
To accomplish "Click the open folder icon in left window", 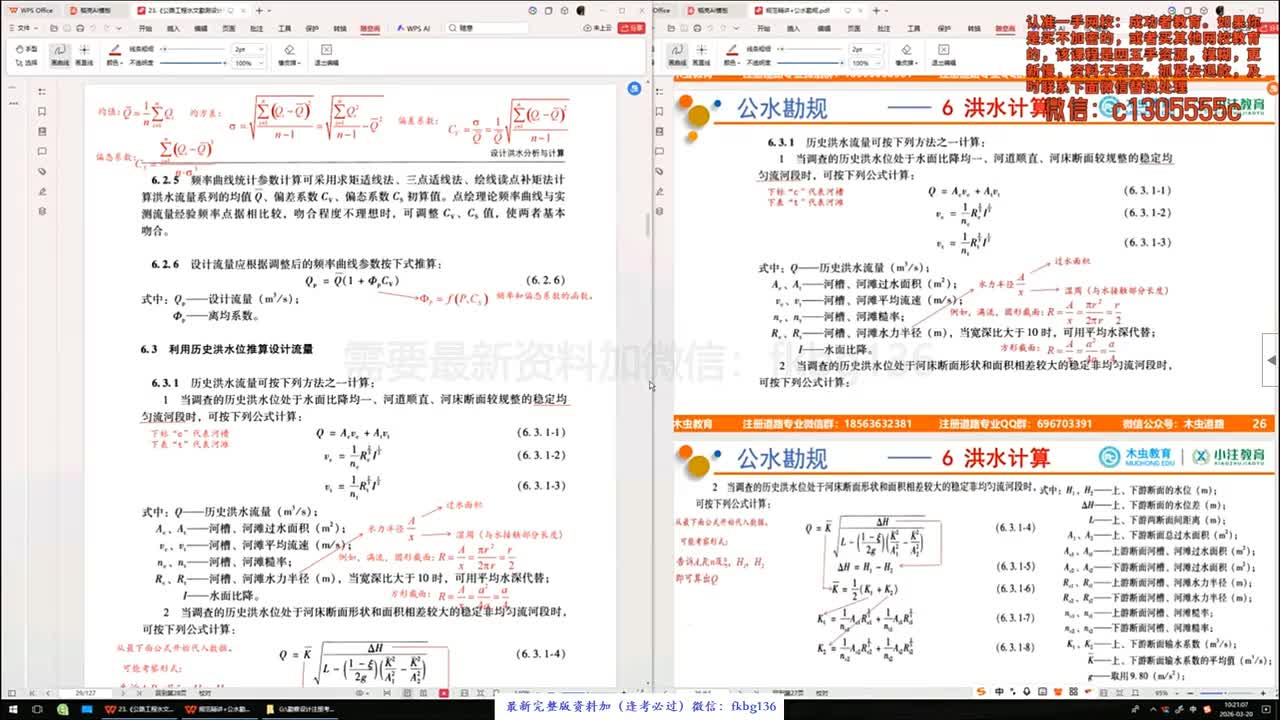I will pyautogui.click(x=52, y=28).
